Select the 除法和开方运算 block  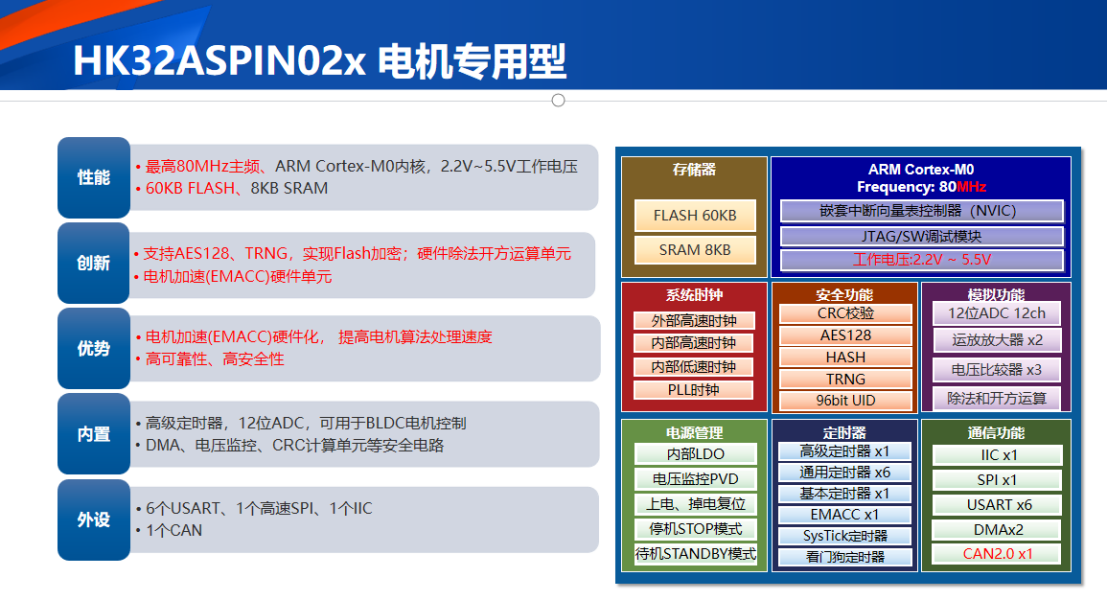coord(996,398)
